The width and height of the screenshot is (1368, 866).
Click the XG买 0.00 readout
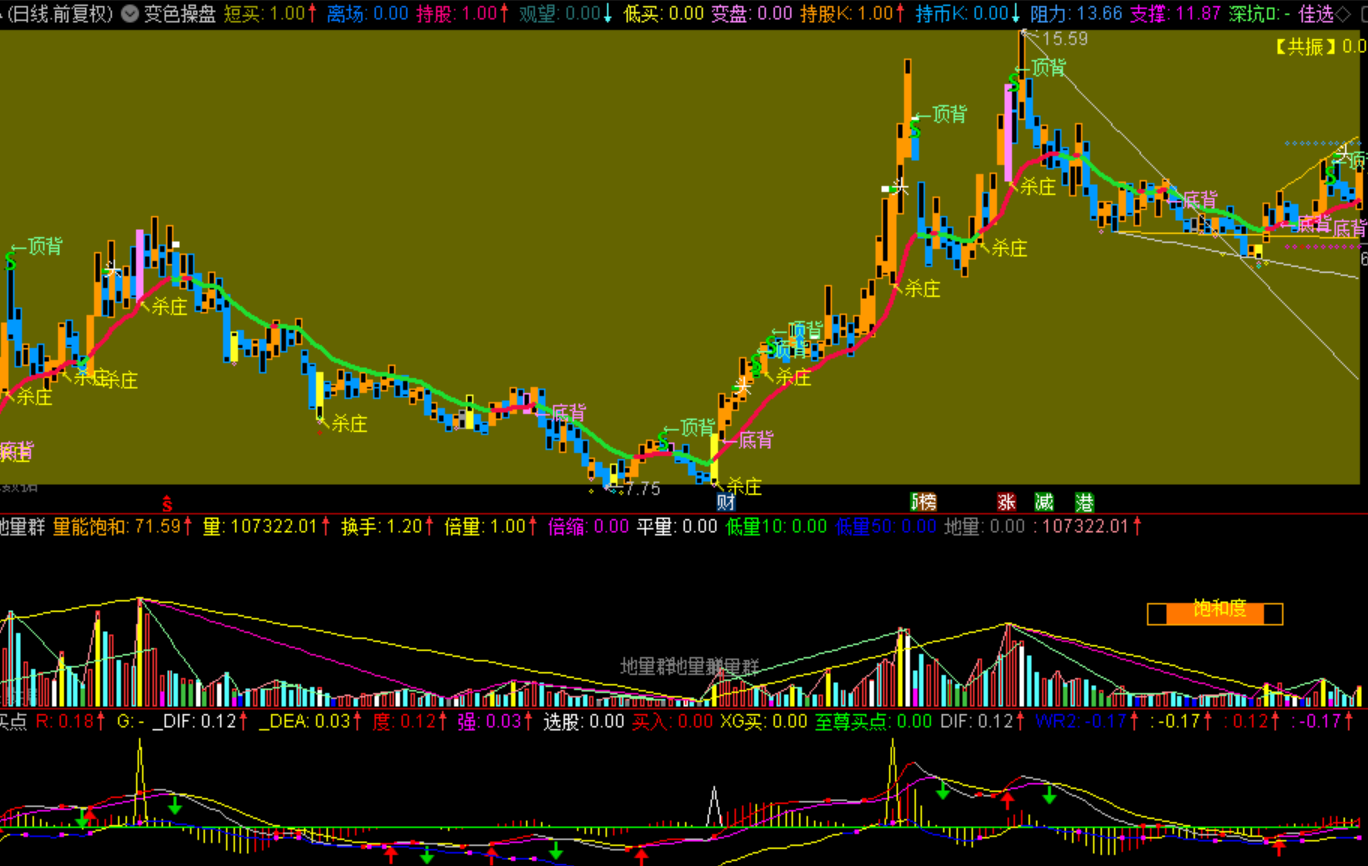pos(763,721)
